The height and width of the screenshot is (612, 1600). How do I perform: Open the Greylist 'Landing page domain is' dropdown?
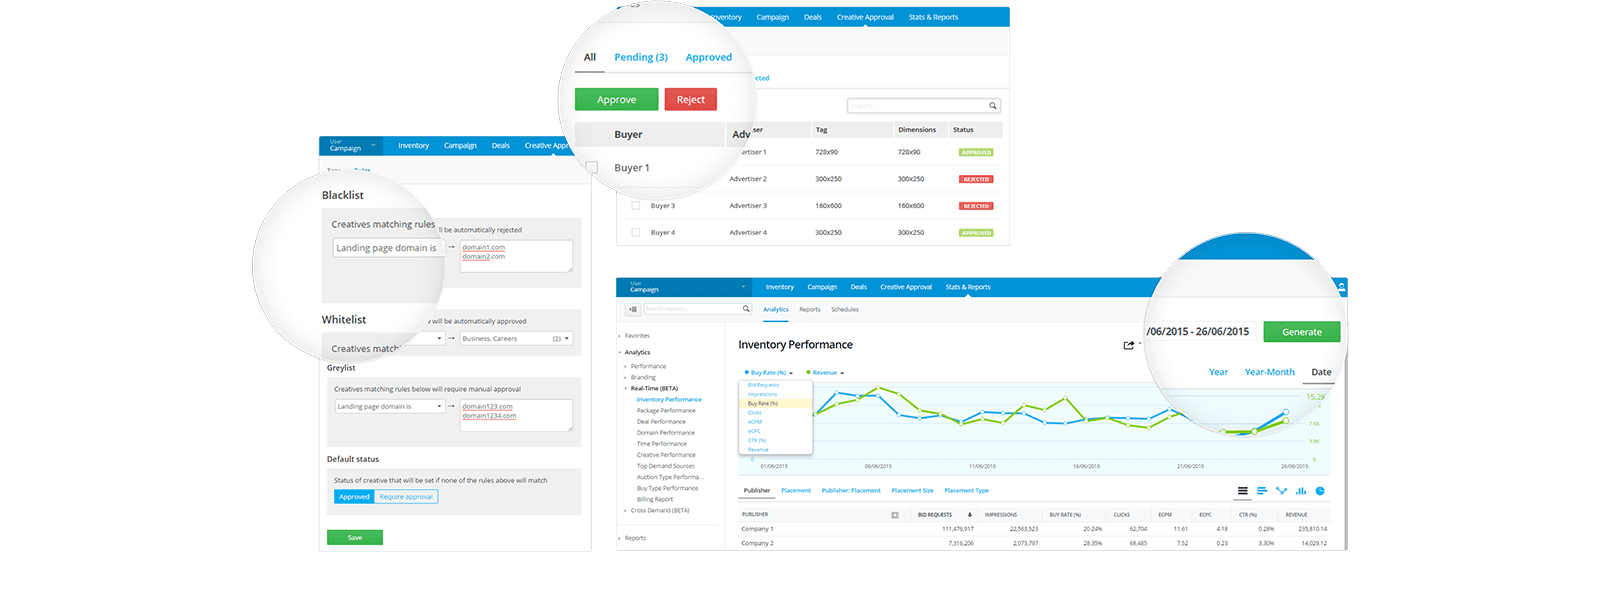click(389, 407)
